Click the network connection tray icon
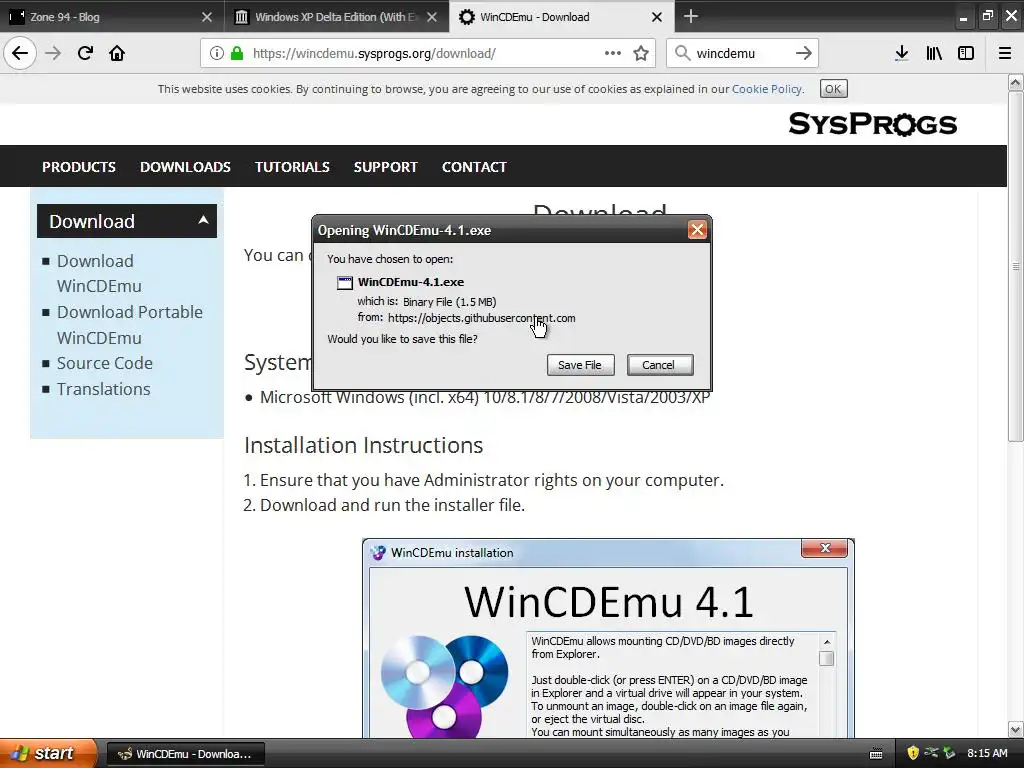The image size is (1024, 768). click(x=931, y=753)
